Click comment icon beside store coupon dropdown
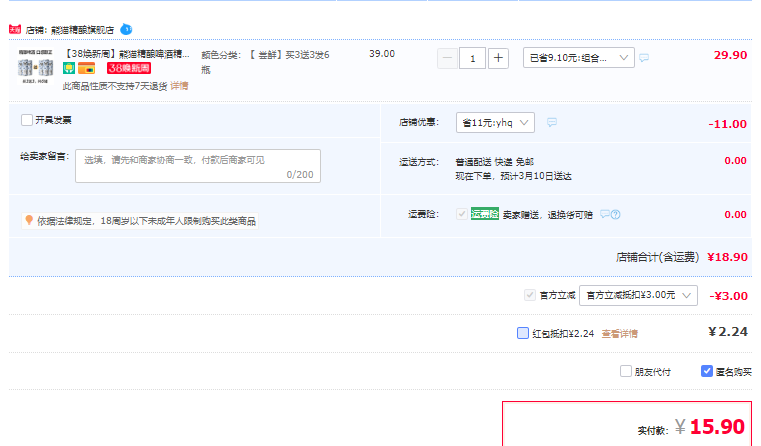This screenshot has width=761, height=446. tap(552, 122)
